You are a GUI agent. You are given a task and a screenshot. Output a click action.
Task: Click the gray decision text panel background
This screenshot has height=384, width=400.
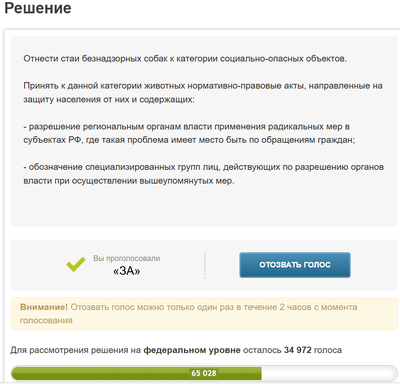point(204,207)
